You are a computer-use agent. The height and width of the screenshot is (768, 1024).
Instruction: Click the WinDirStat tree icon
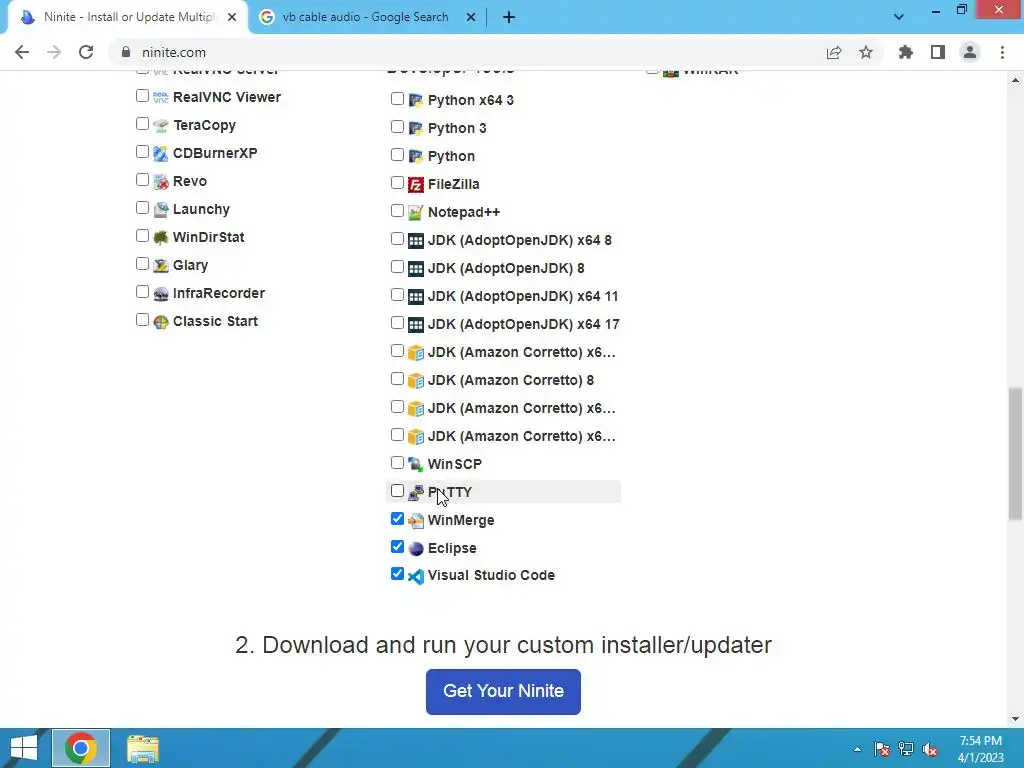tap(161, 238)
